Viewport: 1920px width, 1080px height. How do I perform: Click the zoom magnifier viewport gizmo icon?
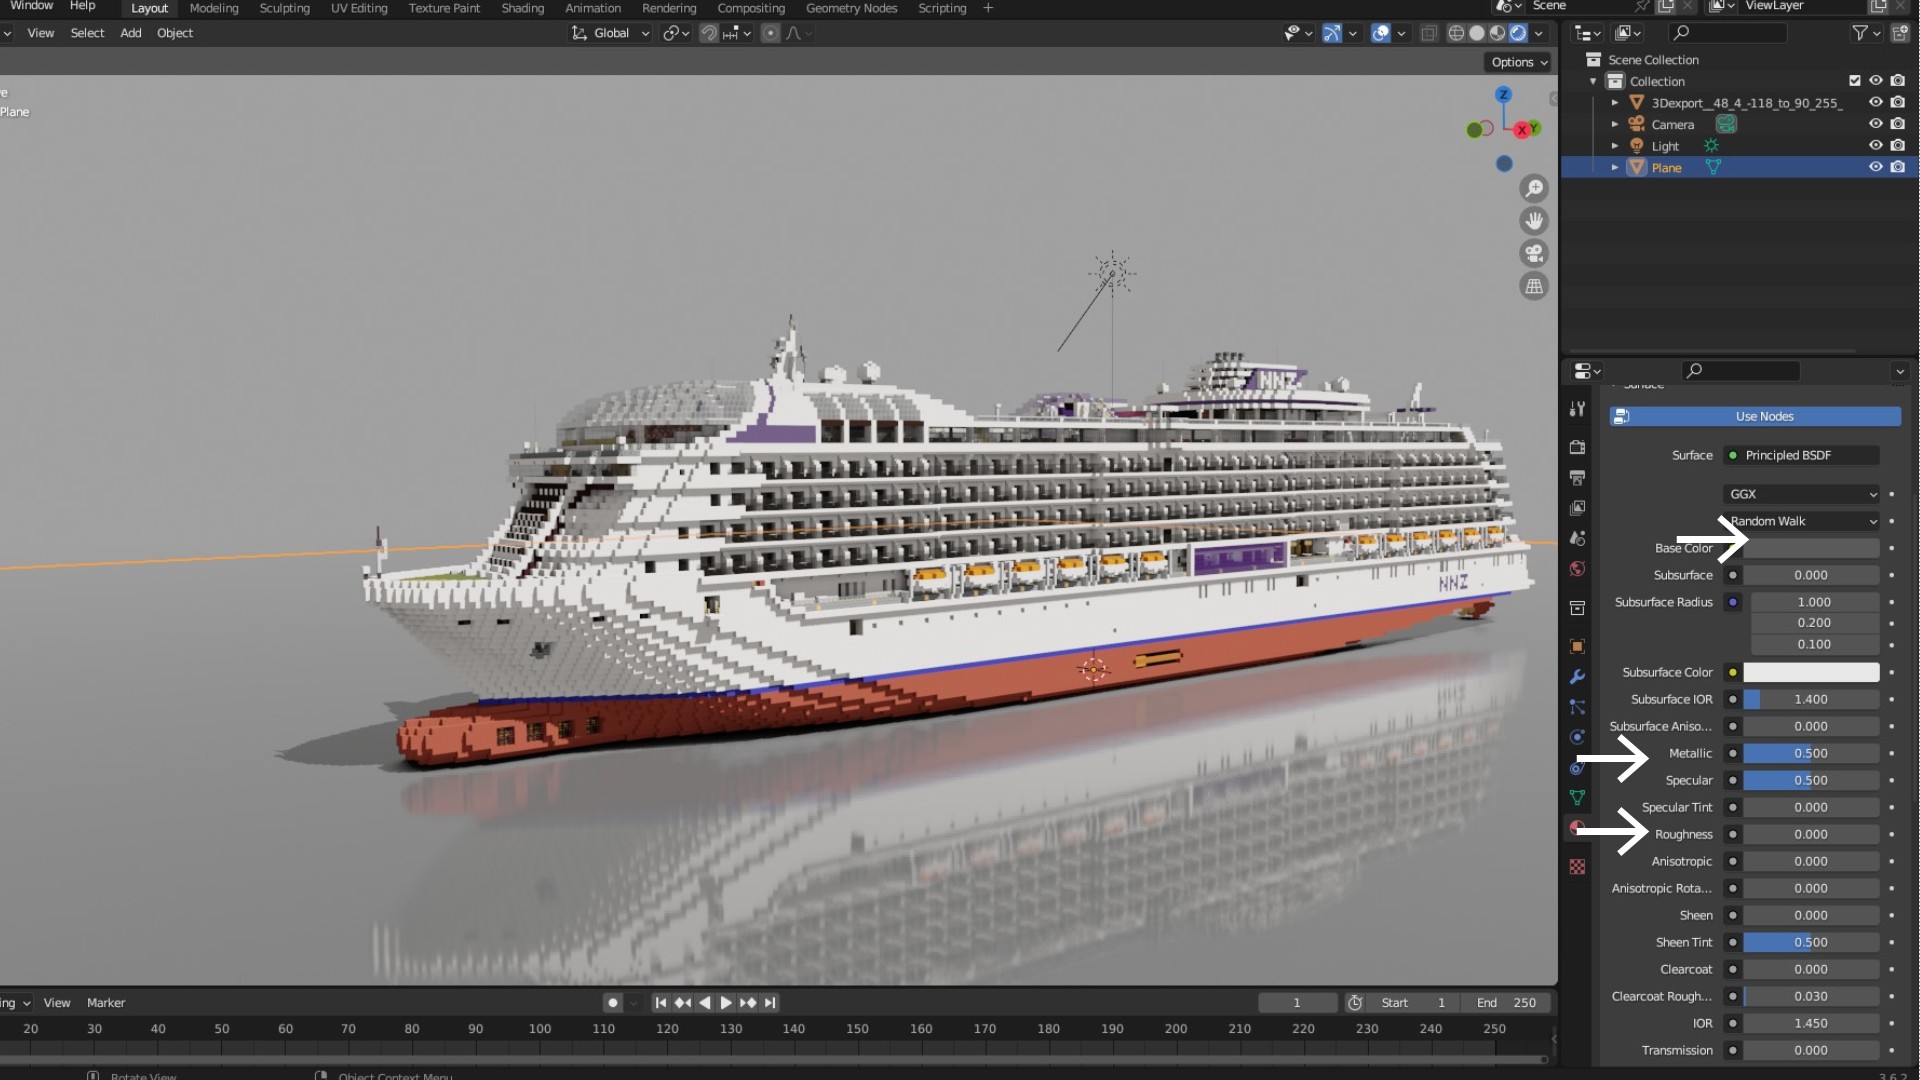1533,188
